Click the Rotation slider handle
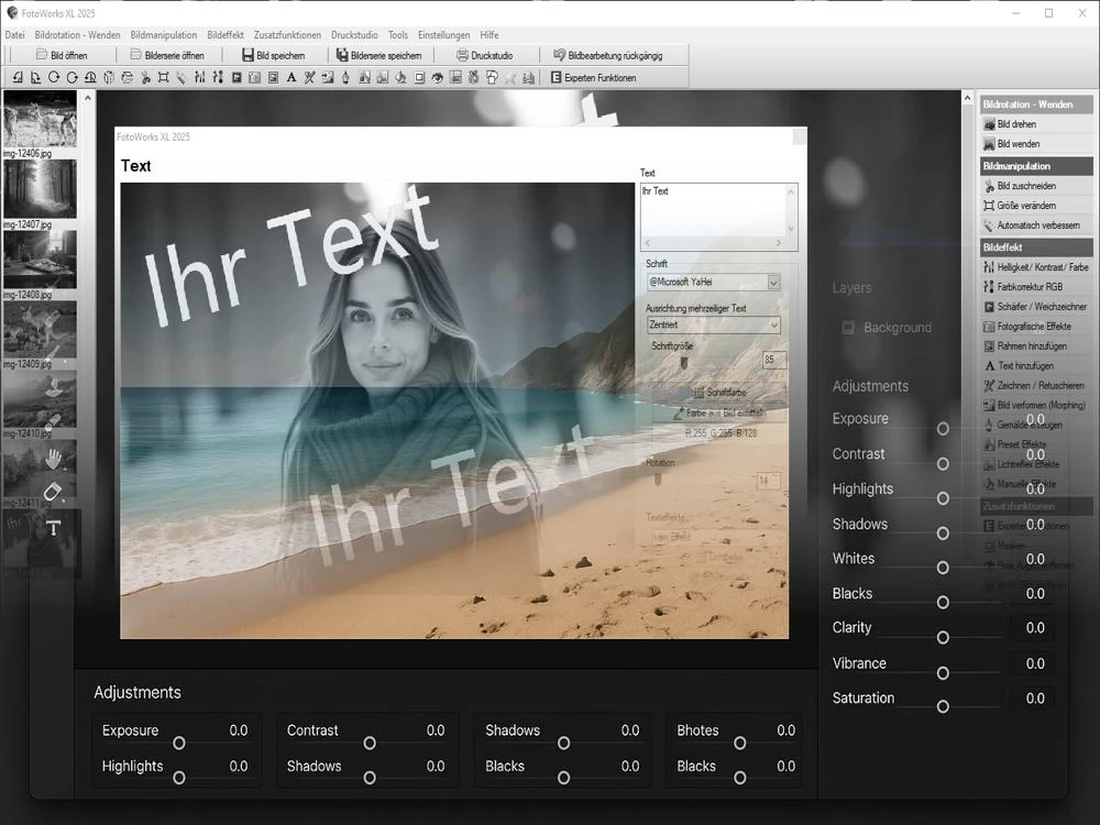Screen dimensions: 1100x825 click(657, 480)
